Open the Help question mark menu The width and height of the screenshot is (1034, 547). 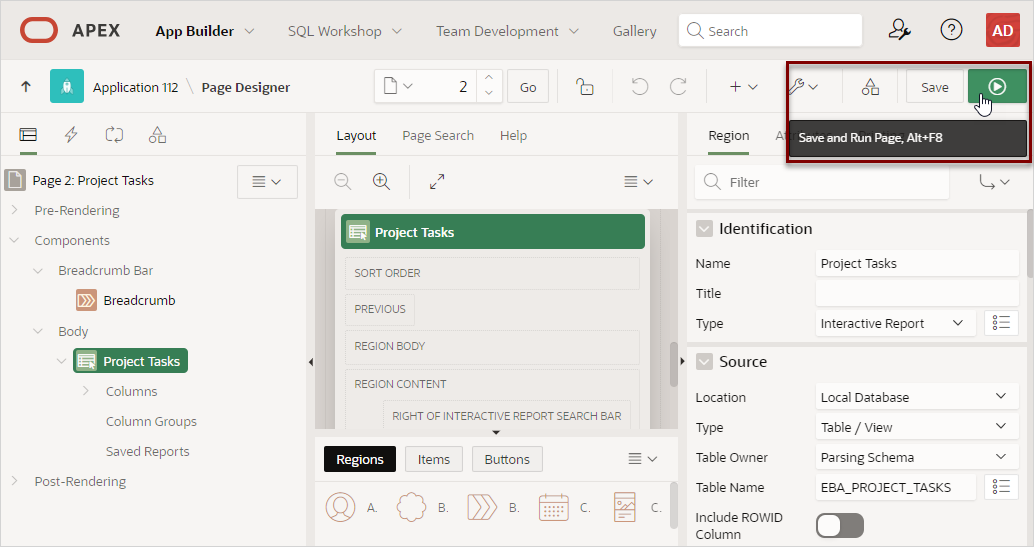(x=951, y=30)
